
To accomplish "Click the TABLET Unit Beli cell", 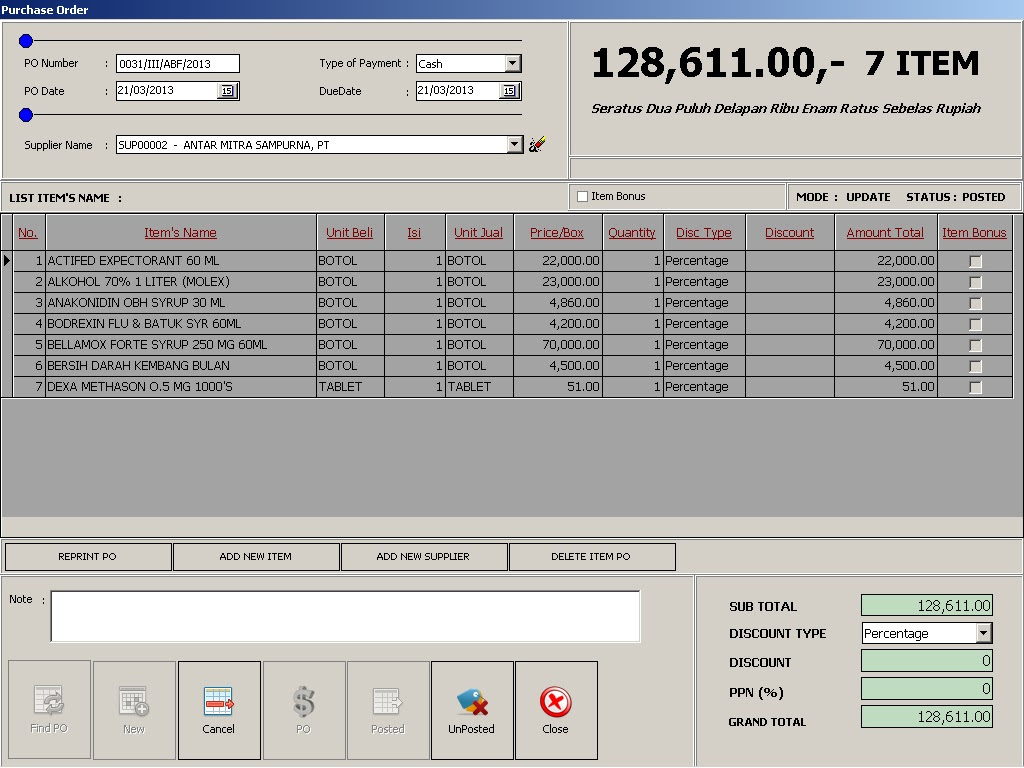I will click(x=351, y=387).
